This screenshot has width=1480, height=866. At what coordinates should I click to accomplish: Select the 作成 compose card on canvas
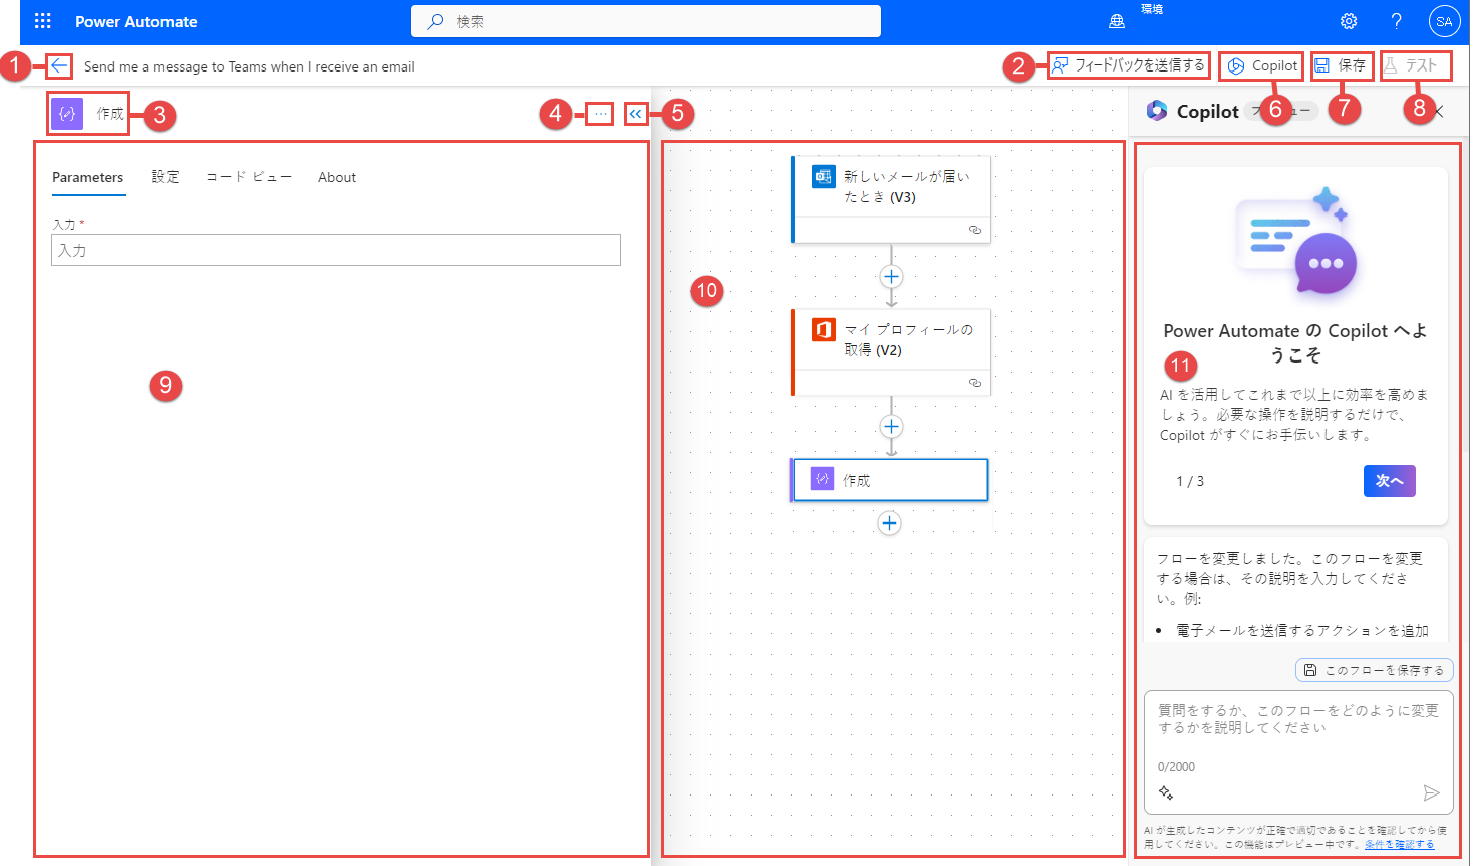pyautogui.click(x=890, y=480)
